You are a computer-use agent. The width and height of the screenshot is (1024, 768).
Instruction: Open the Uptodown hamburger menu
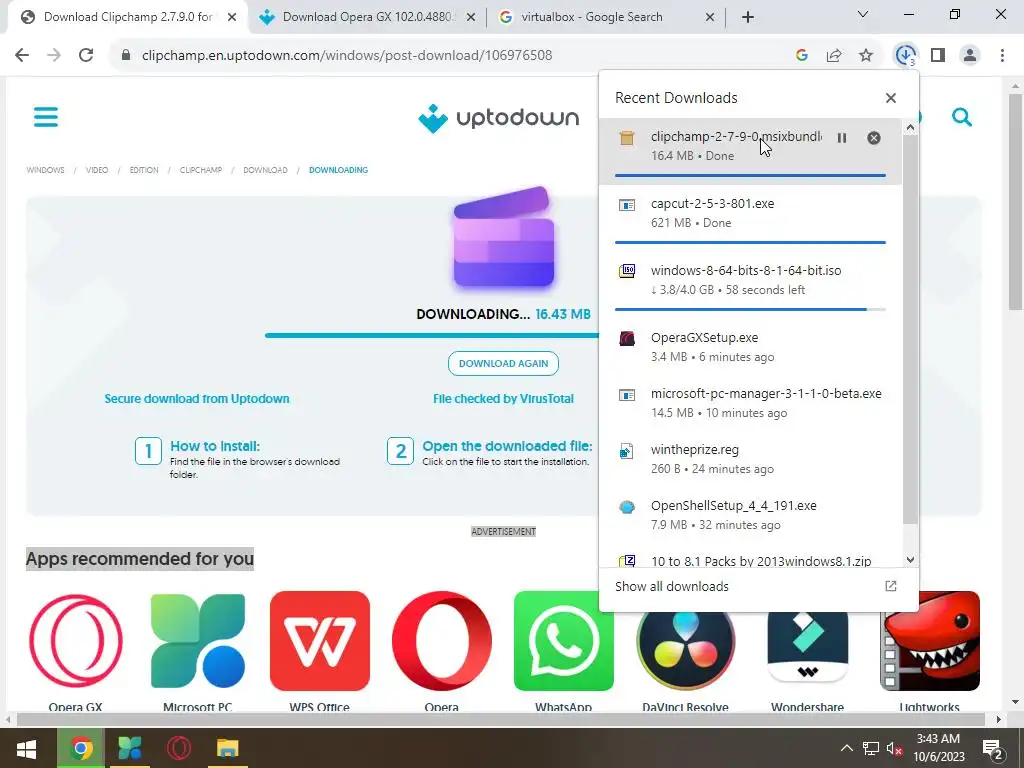click(x=46, y=117)
